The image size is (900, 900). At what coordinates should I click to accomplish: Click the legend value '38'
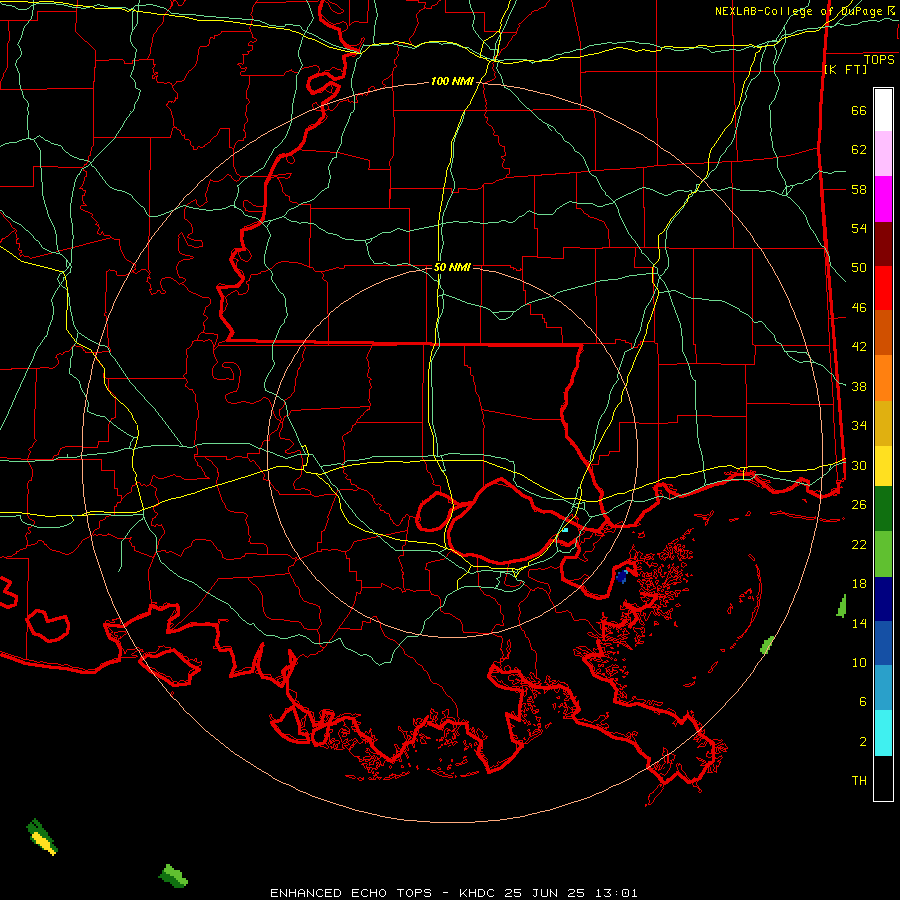coord(859,386)
